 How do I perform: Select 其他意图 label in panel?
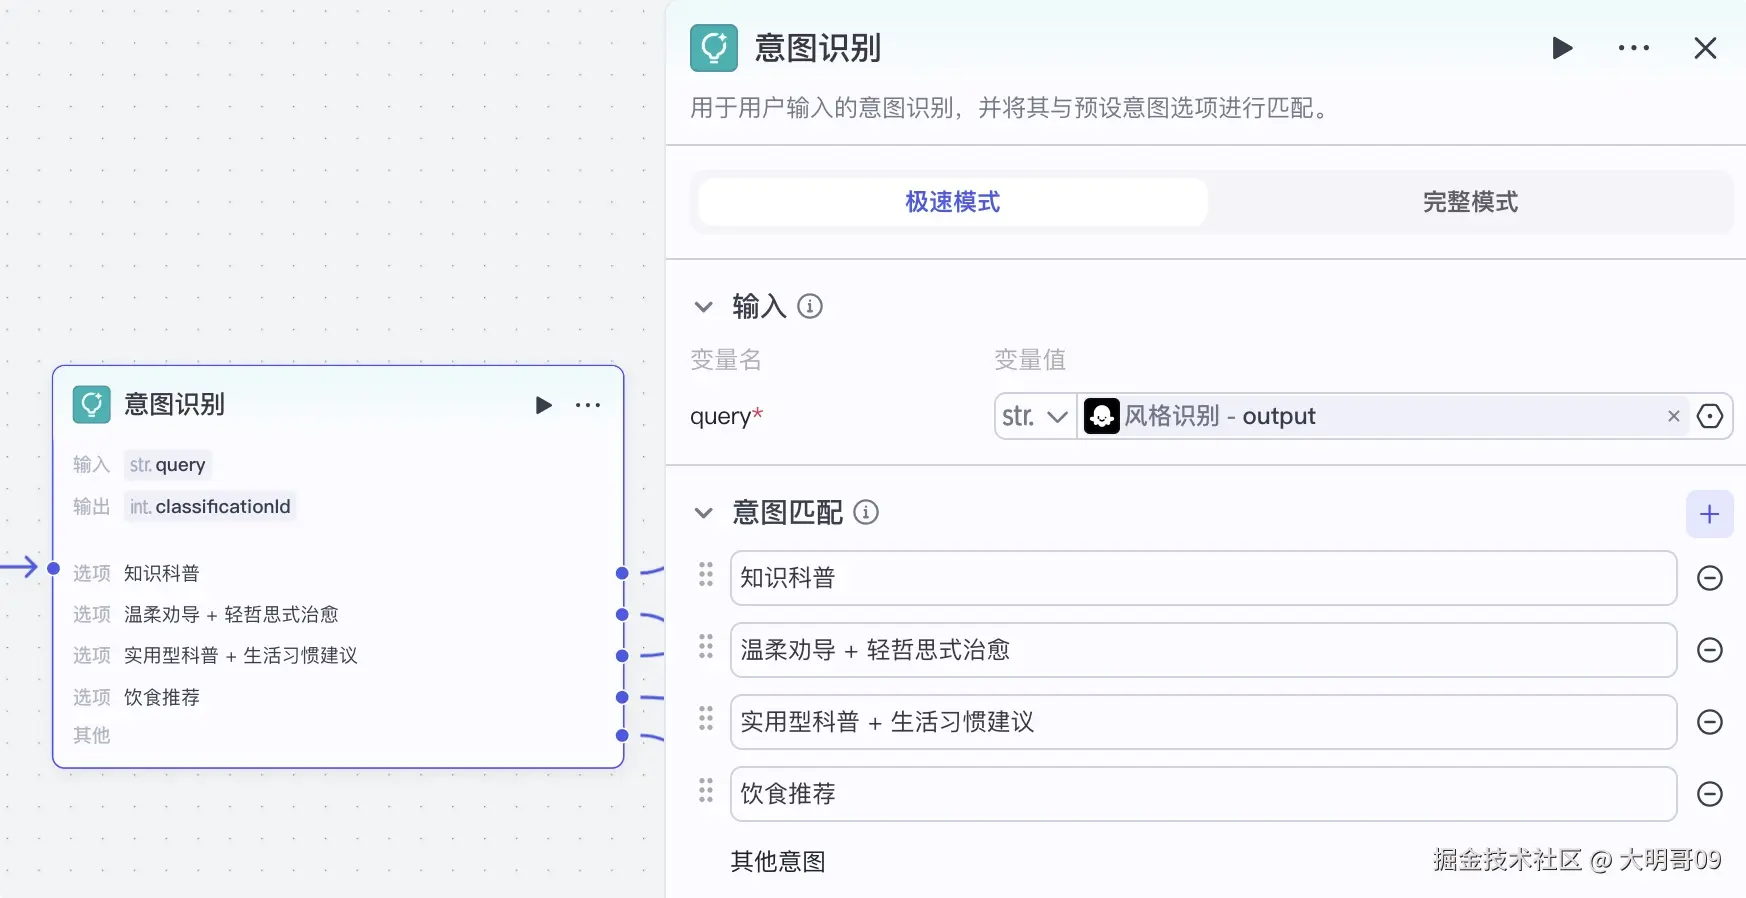pos(778,861)
